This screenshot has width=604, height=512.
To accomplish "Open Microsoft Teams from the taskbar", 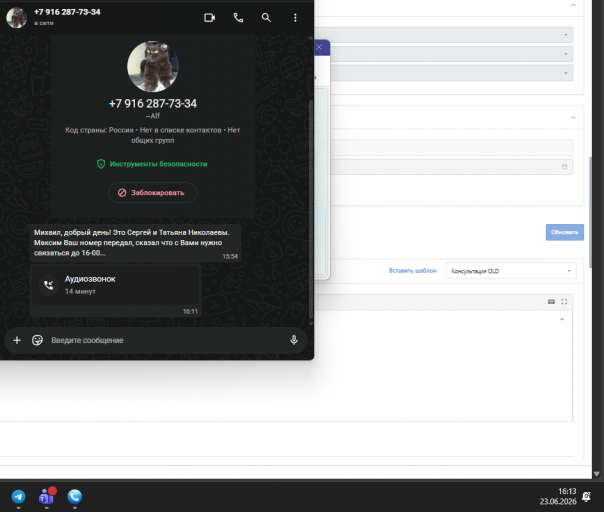I will pyautogui.click(x=47, y=496).
